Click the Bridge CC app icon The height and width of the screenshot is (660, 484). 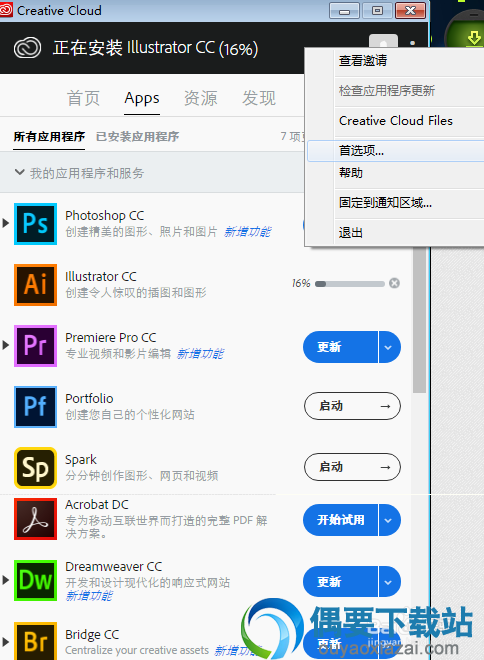coord(35,641)
